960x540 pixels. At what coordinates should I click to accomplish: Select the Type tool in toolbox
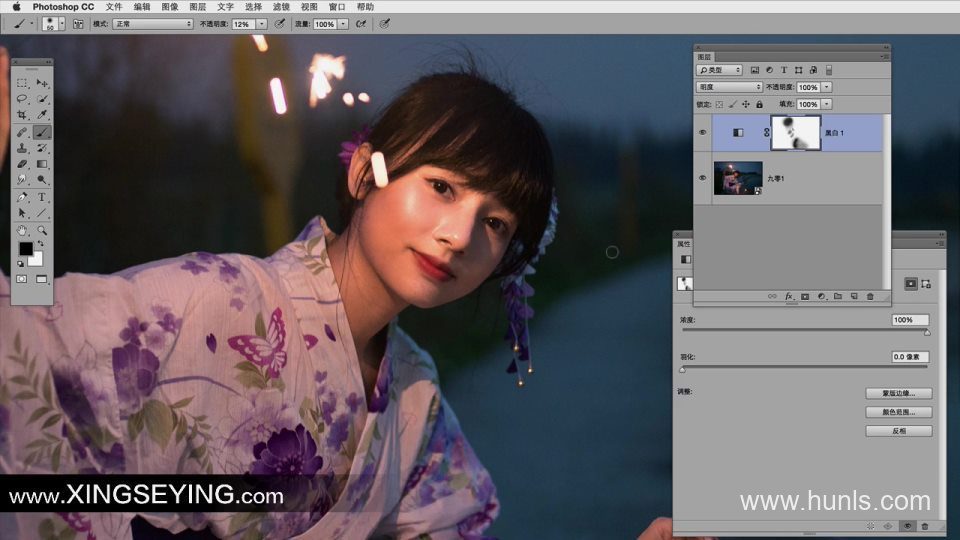click(x=42, y=197)
